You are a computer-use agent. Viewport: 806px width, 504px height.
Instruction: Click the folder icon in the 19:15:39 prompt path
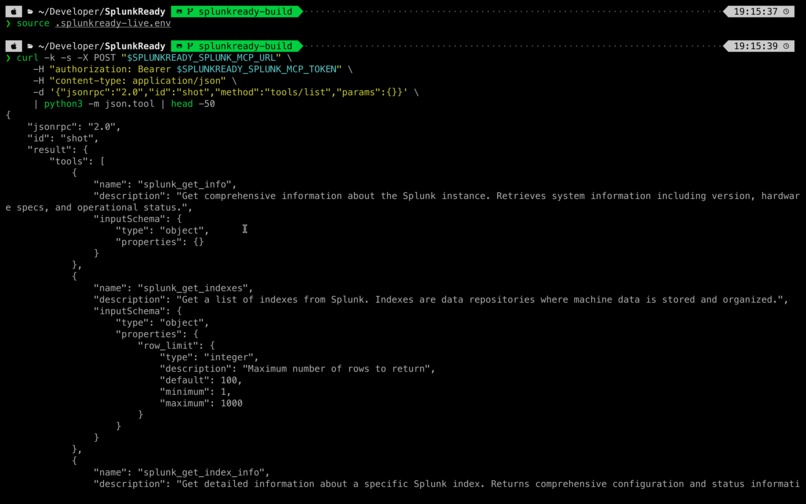click(30, 46)
